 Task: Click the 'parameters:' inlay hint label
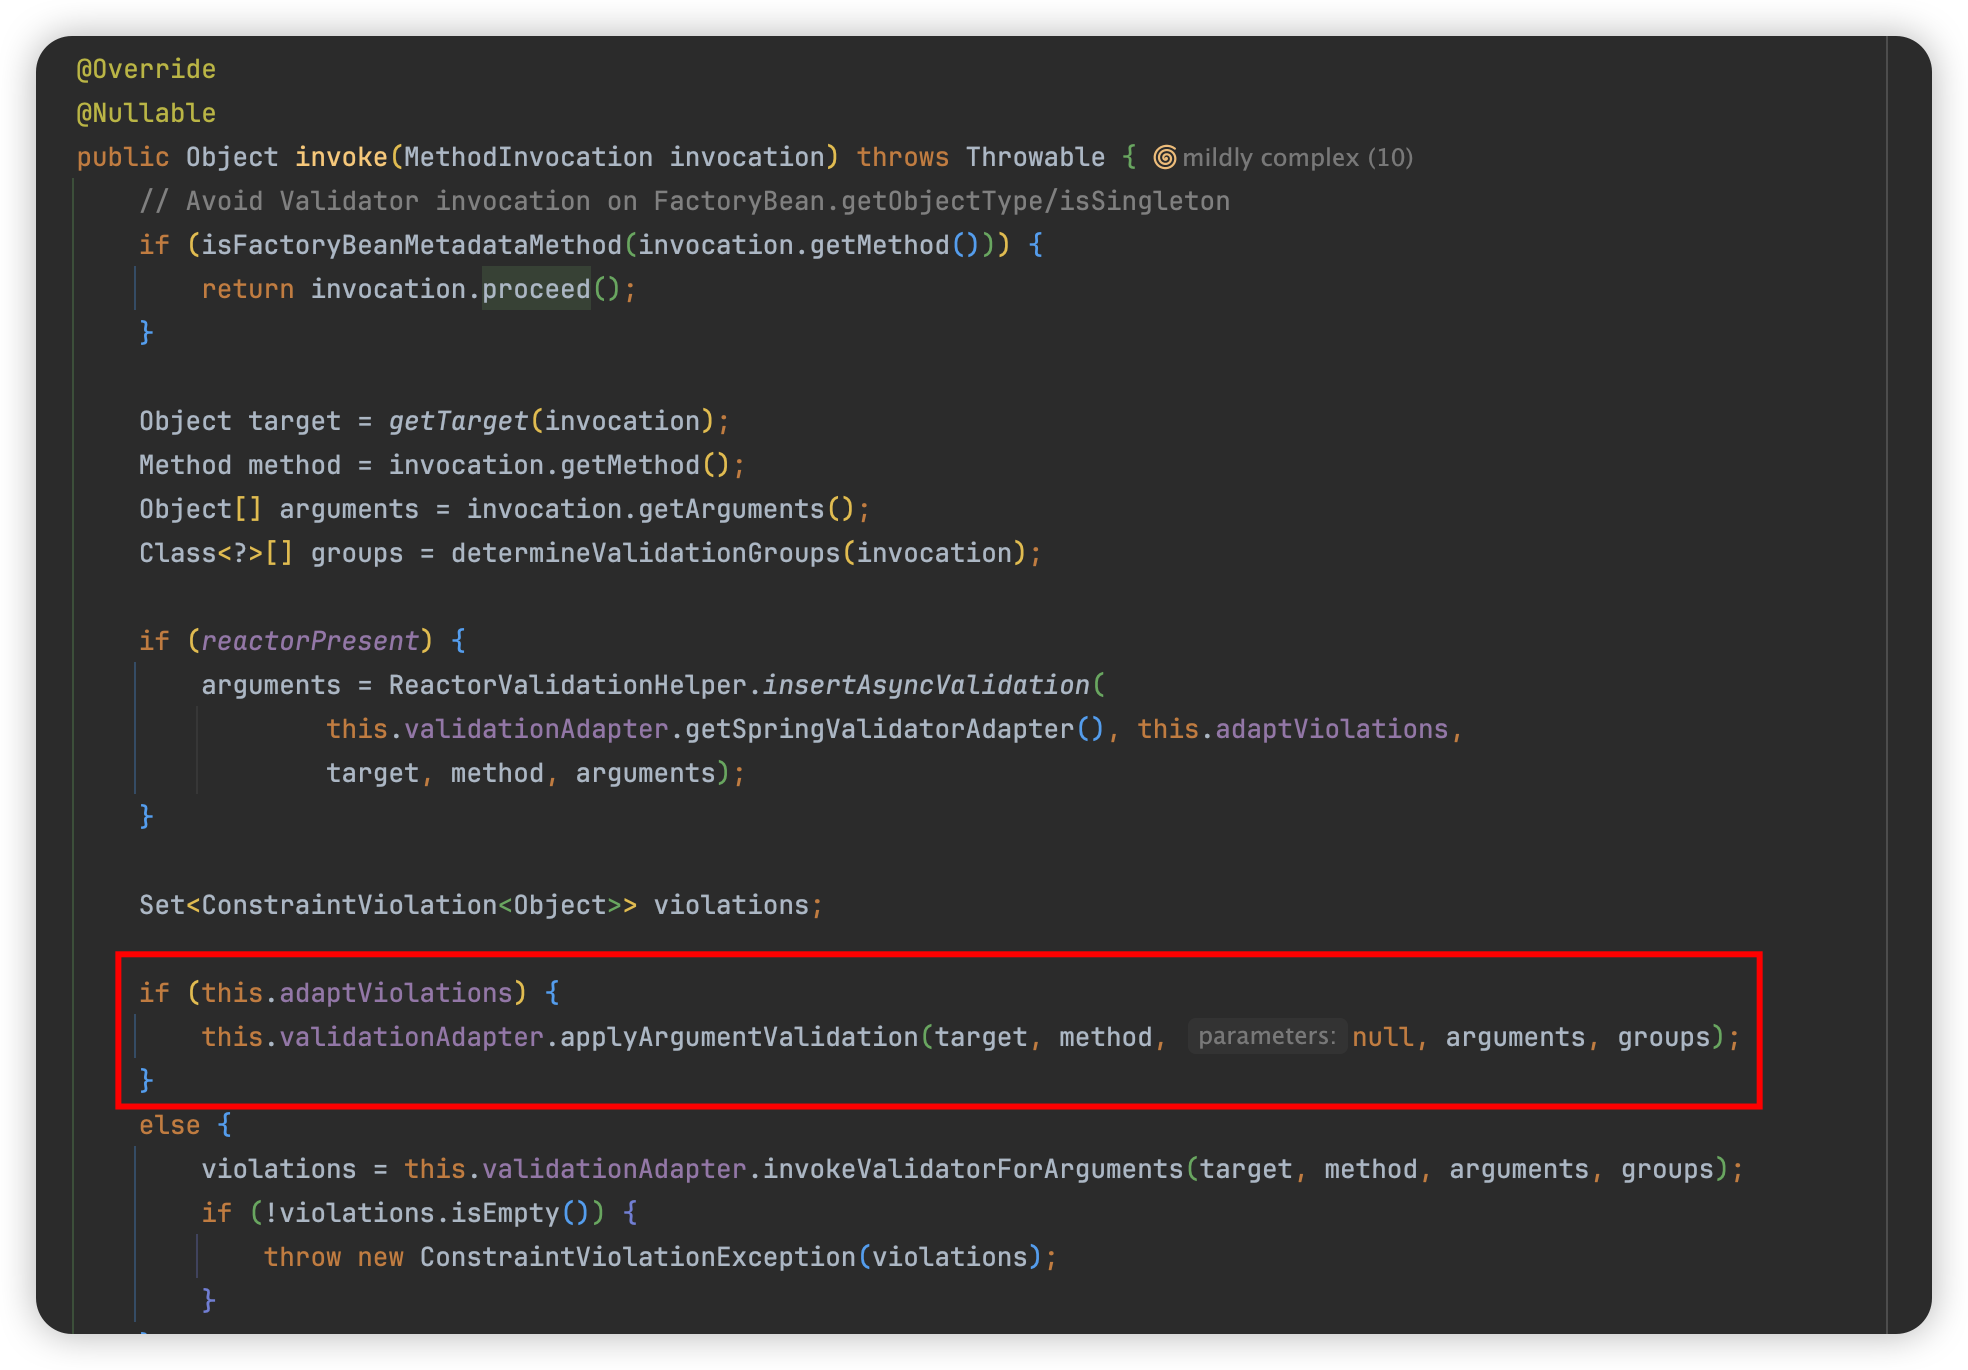[x=1266, y=1037]
